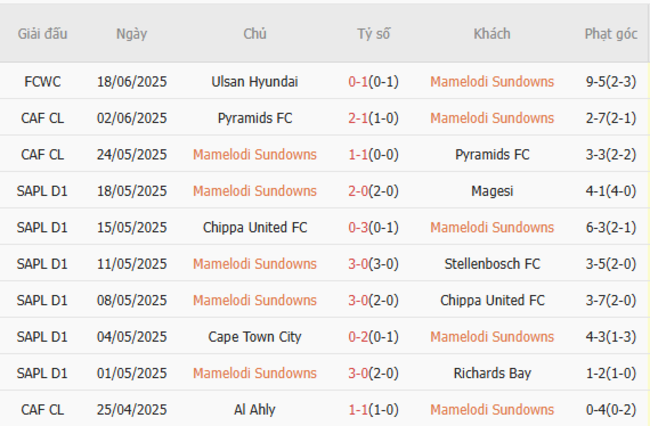
Task: Select the 'Chủ' column header
Action: [254, 34]
